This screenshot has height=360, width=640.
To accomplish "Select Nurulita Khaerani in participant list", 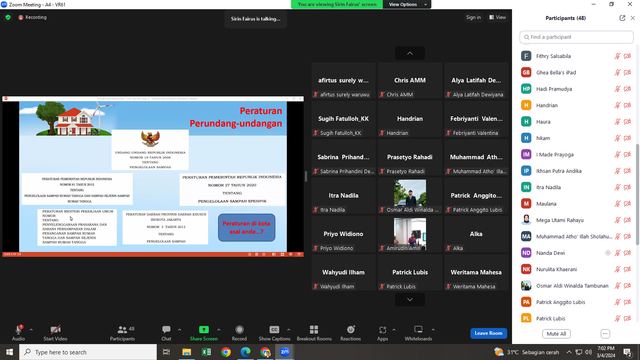I will [576, 269].
